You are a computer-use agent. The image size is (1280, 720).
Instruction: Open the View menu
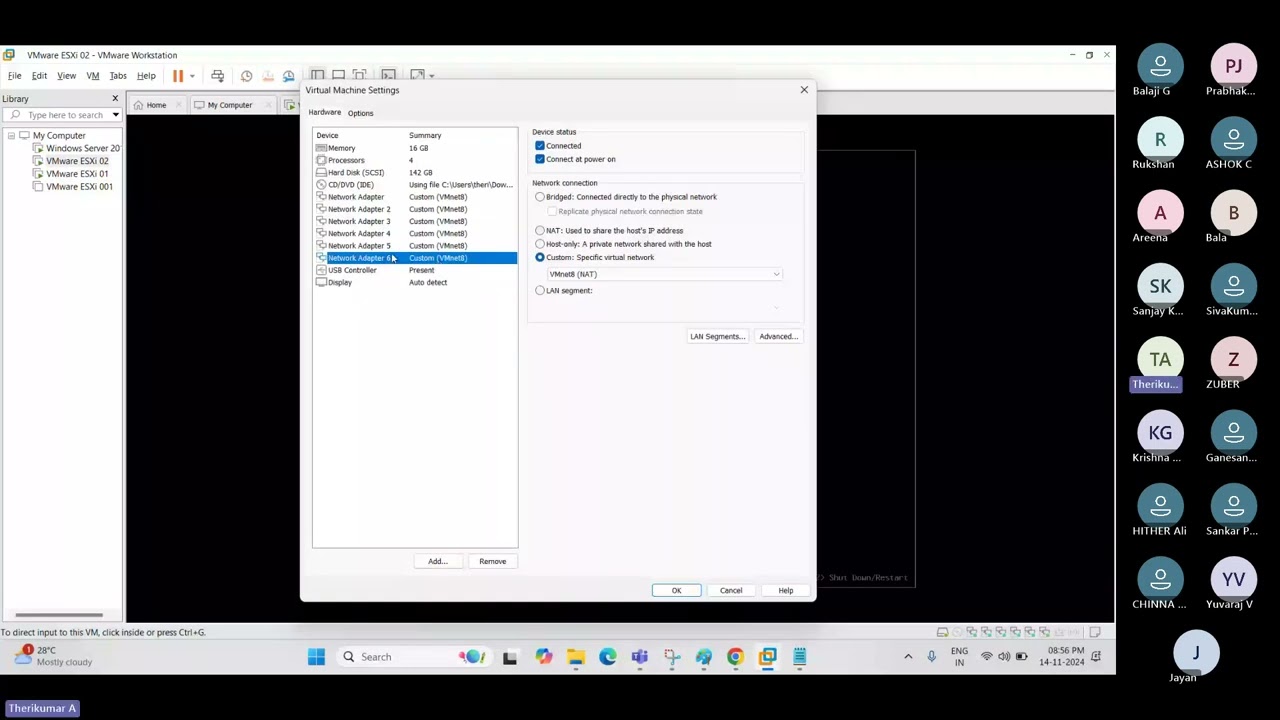(x=66, y=76)
